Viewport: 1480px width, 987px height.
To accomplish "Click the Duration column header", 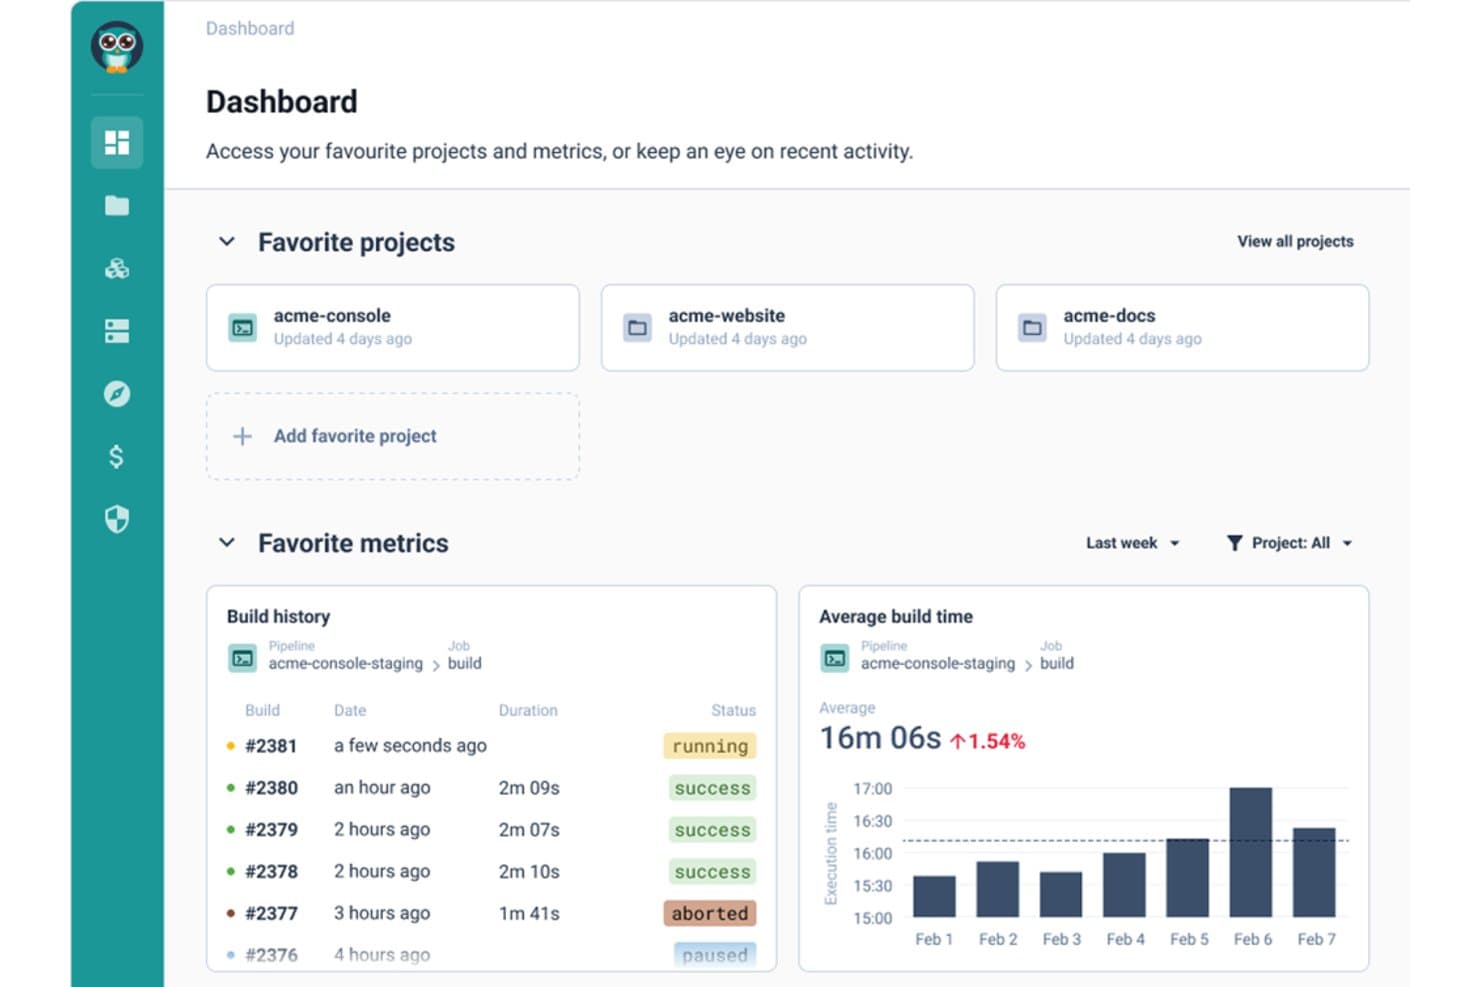I will pyautogui.click(x=528, y=710).
